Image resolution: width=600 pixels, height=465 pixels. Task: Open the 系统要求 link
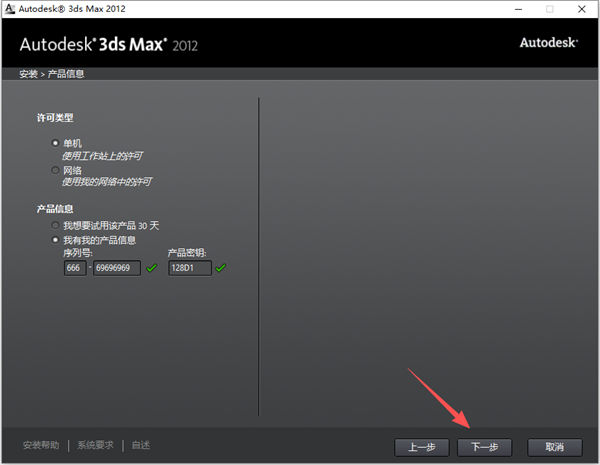tap(96, 445)
